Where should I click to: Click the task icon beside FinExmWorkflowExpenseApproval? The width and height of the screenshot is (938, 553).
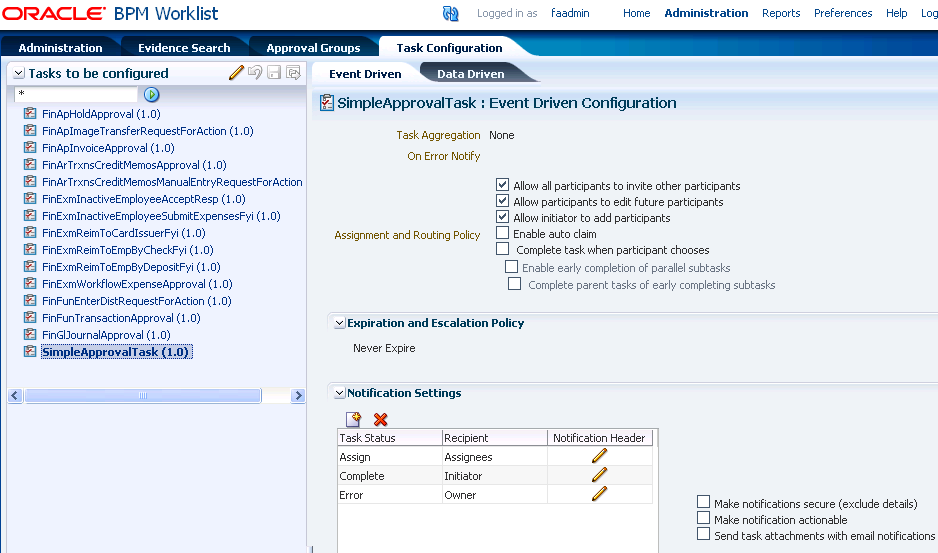[30, 283]
